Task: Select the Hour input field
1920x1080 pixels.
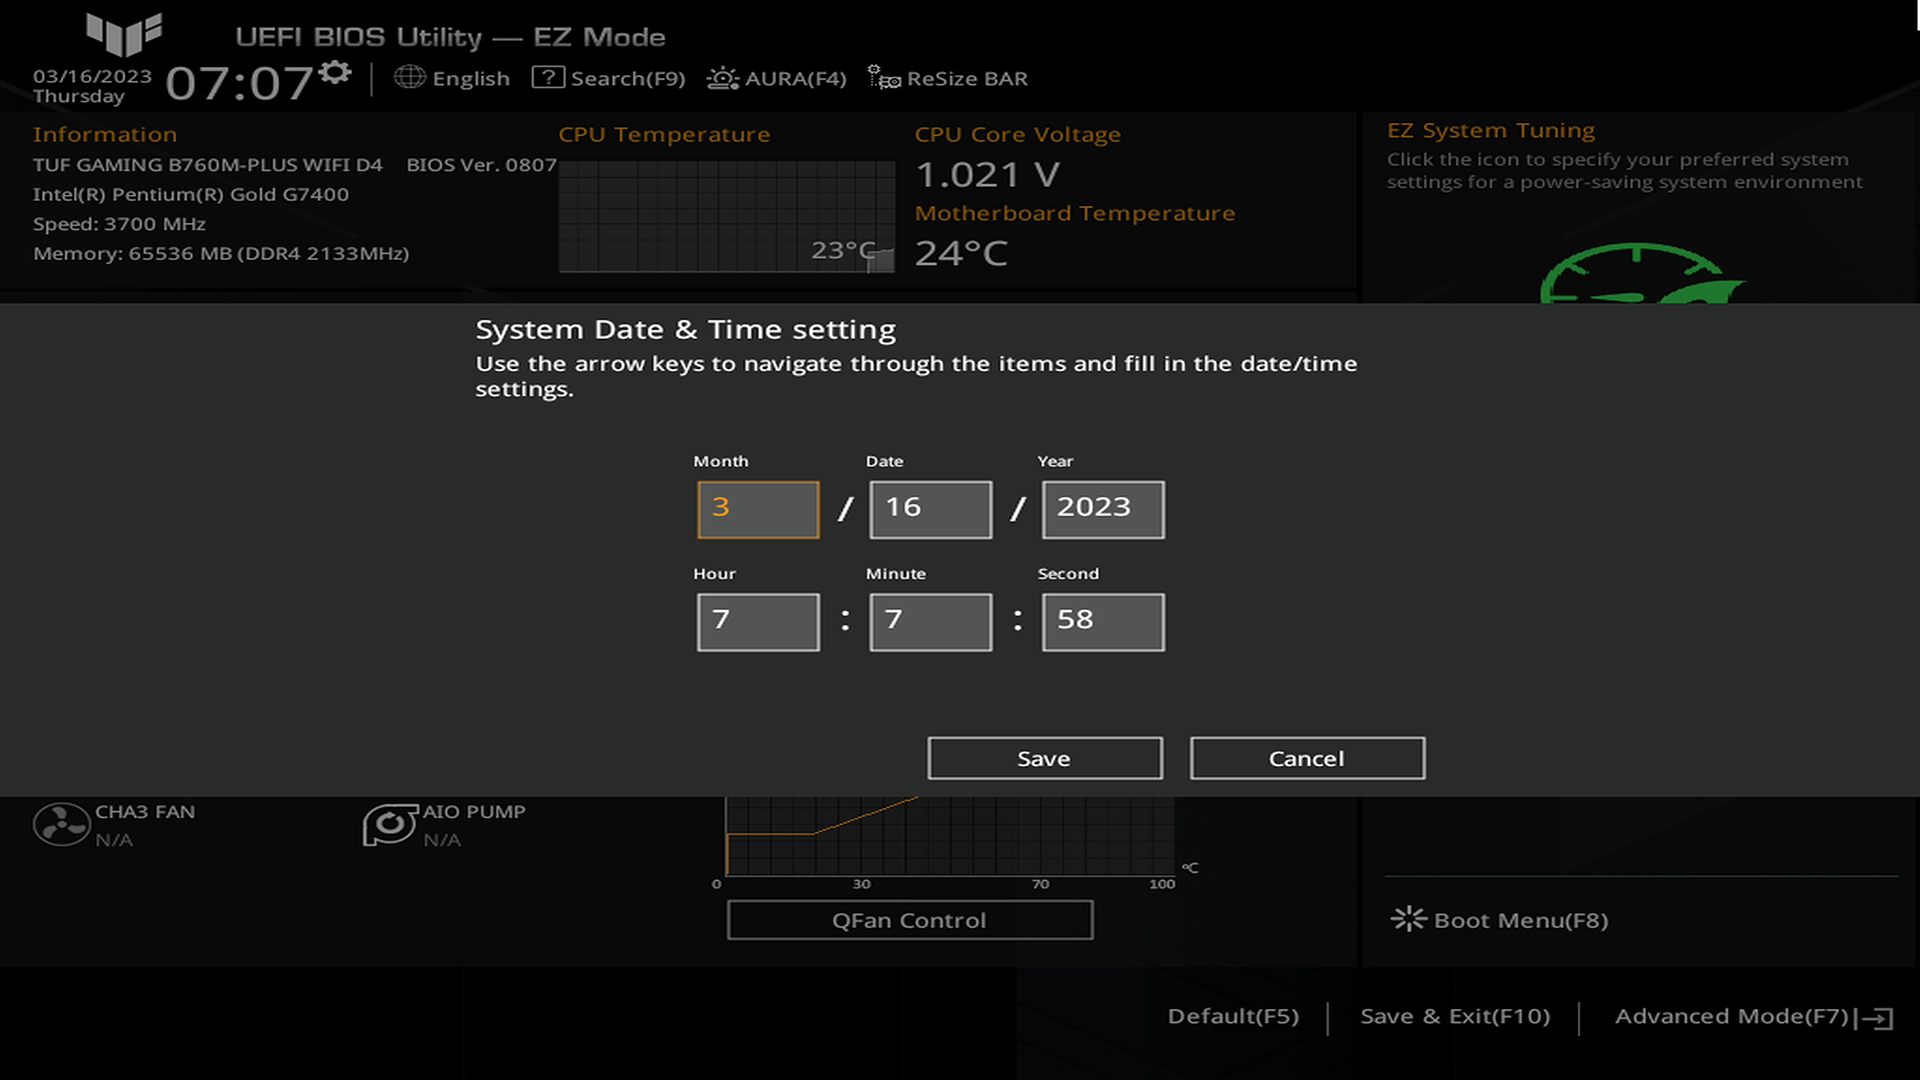Action: pos(758,621)
